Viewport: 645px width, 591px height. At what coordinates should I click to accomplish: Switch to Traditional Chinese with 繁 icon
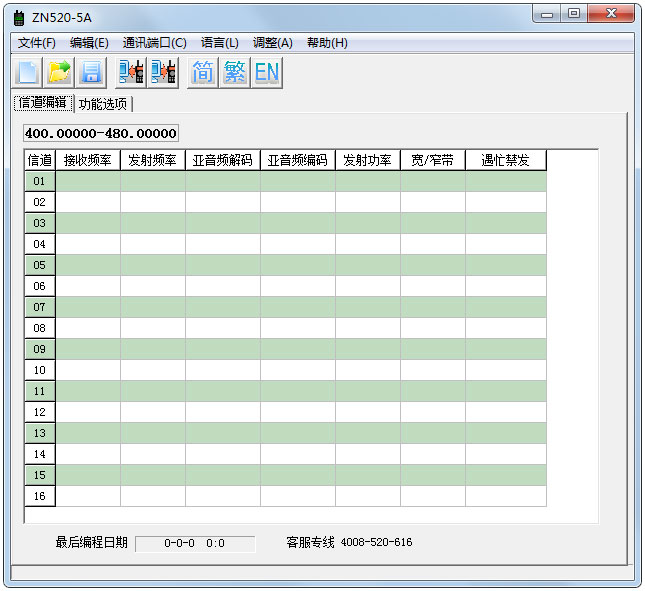pyautogui.click(x=235, y=73)
